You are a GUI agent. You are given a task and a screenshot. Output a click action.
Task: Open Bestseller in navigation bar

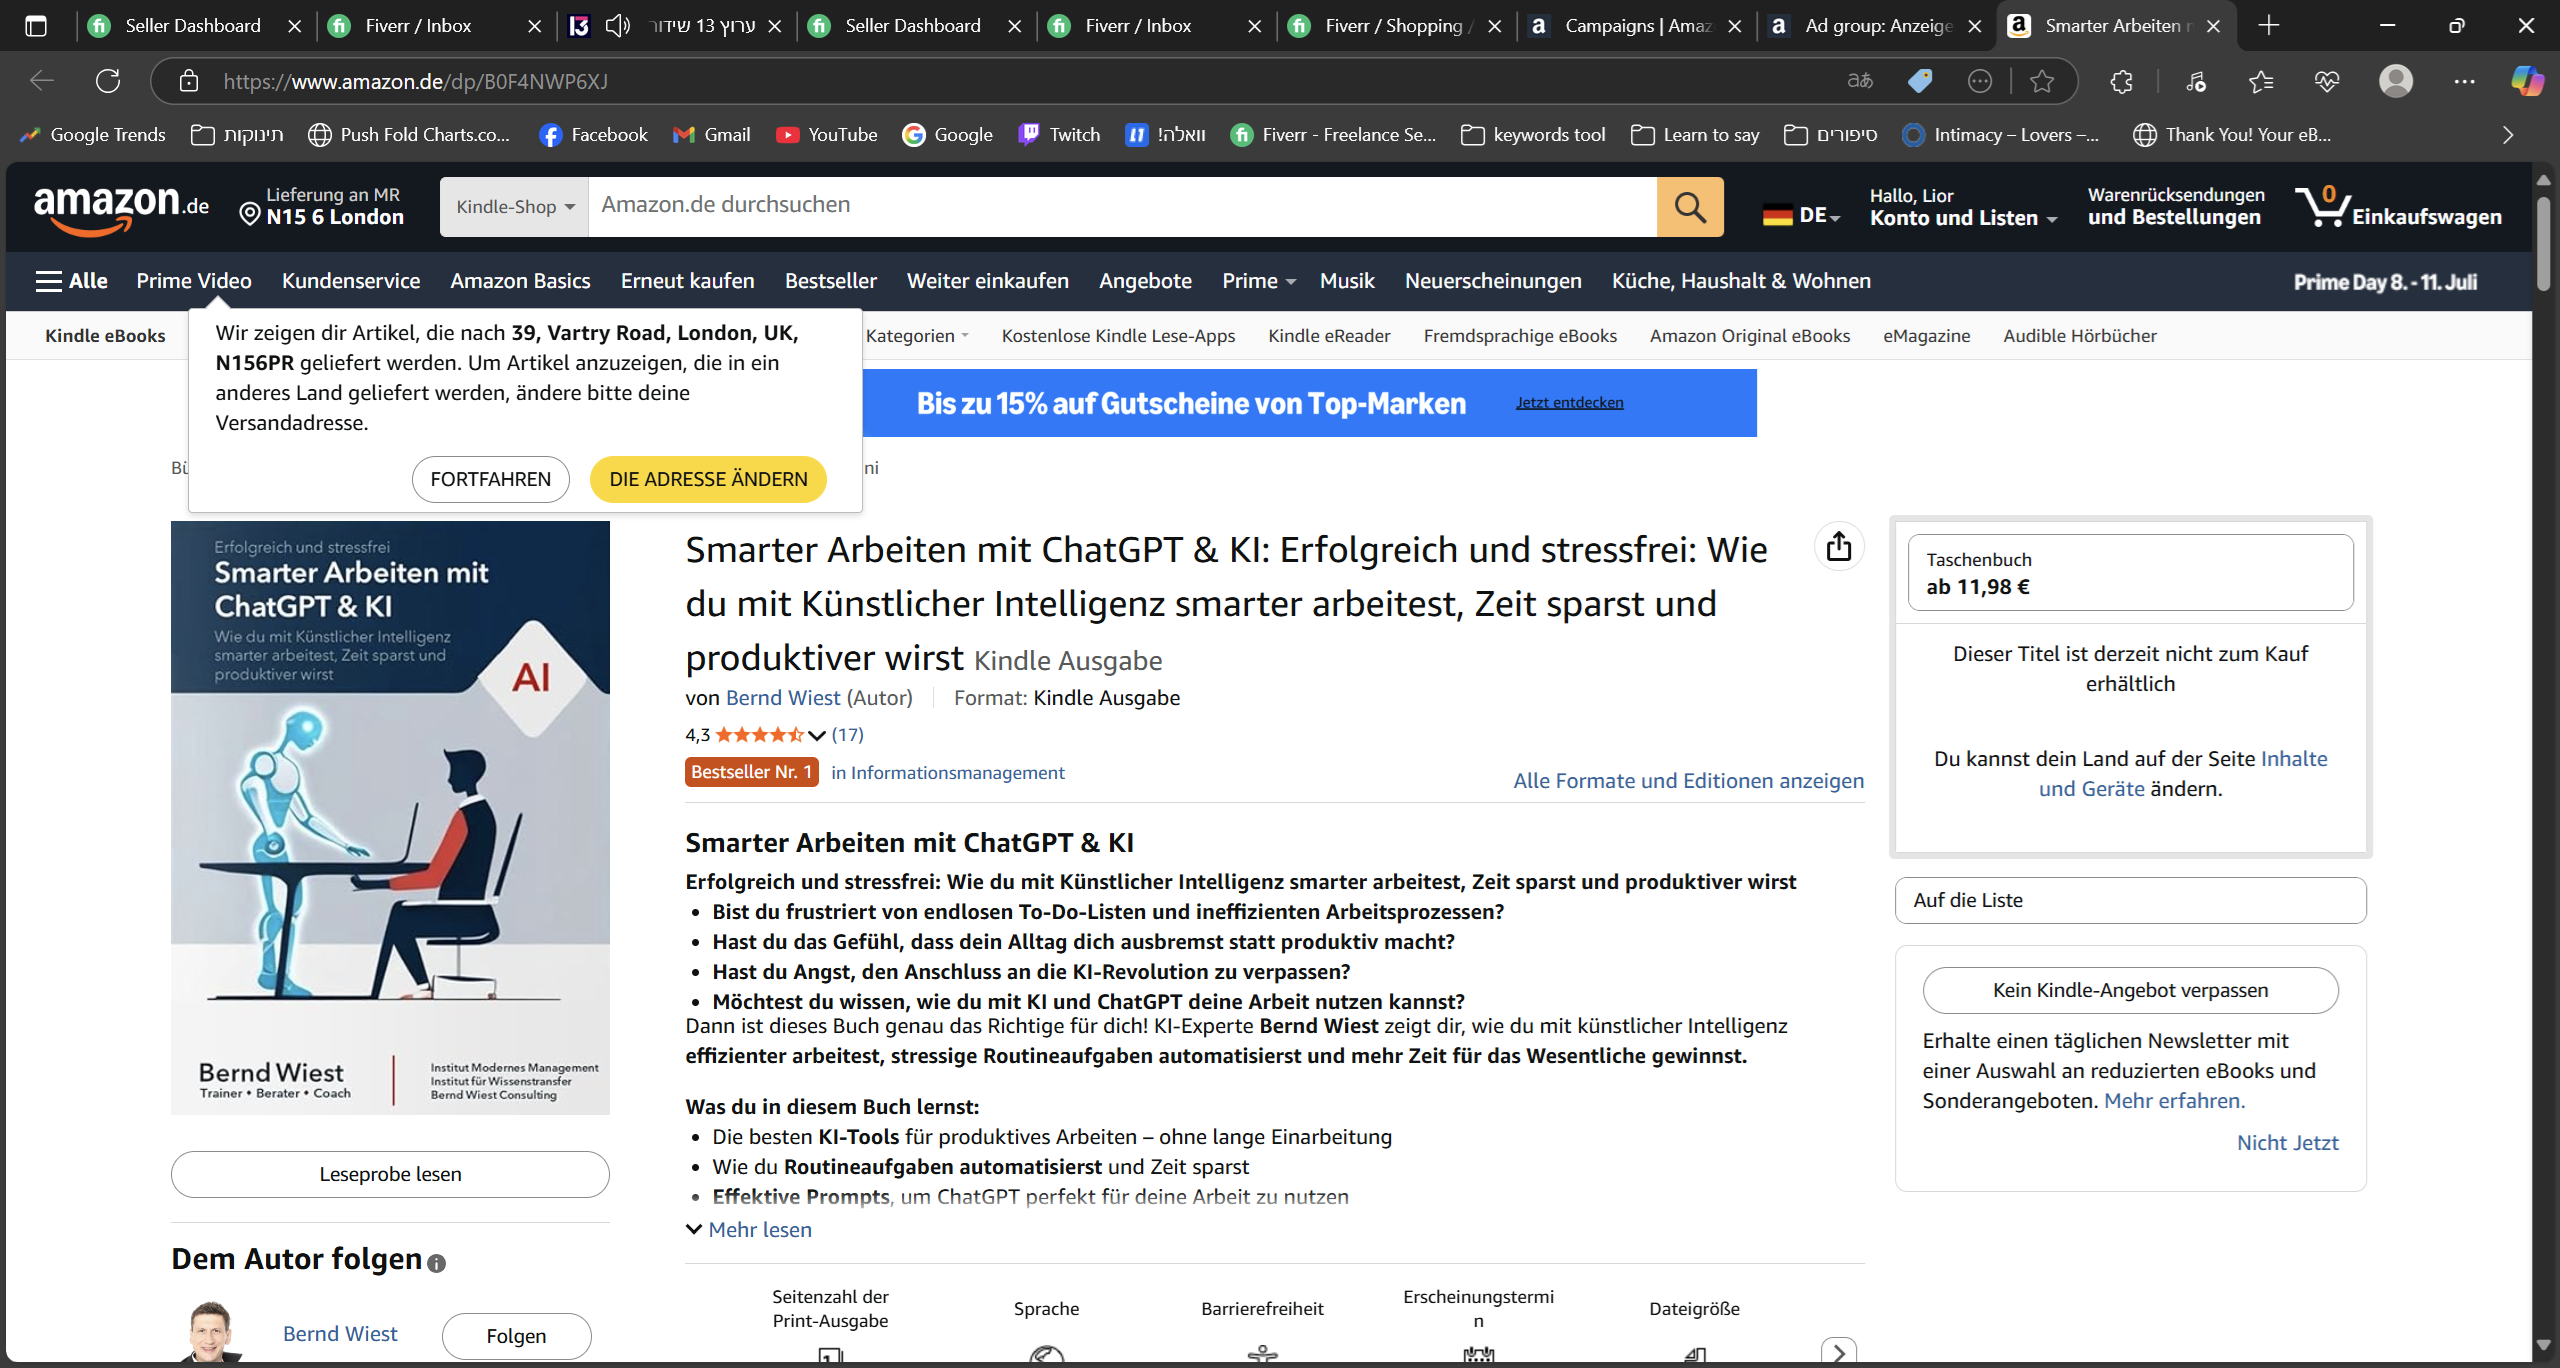[831, 281]
